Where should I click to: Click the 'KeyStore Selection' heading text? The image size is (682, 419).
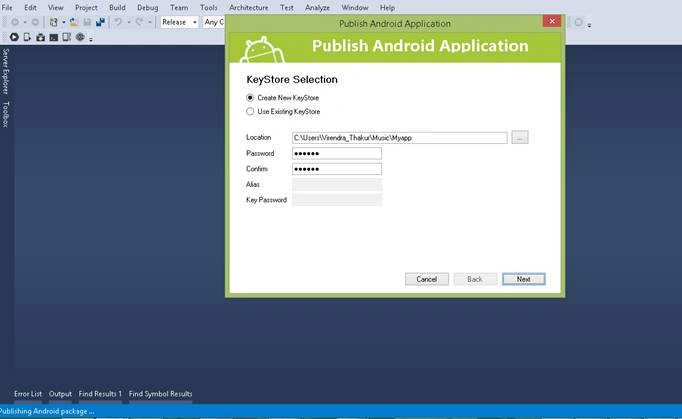292,80
